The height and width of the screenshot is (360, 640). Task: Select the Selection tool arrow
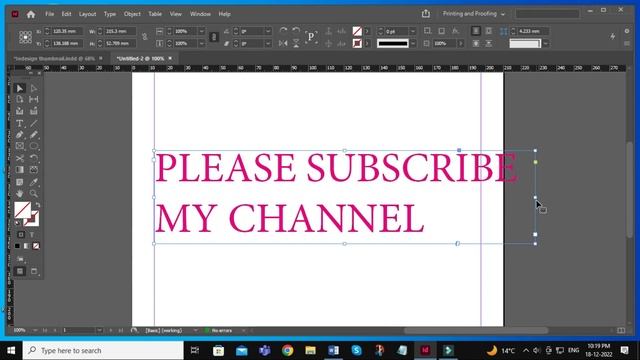point(20,88)
